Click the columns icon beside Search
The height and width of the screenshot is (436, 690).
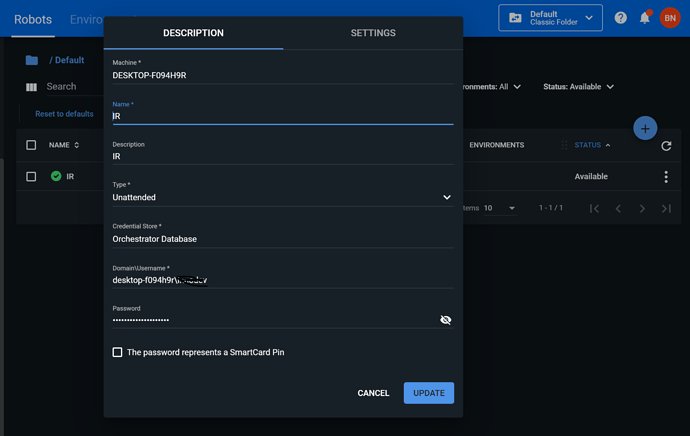pos(31,87)
